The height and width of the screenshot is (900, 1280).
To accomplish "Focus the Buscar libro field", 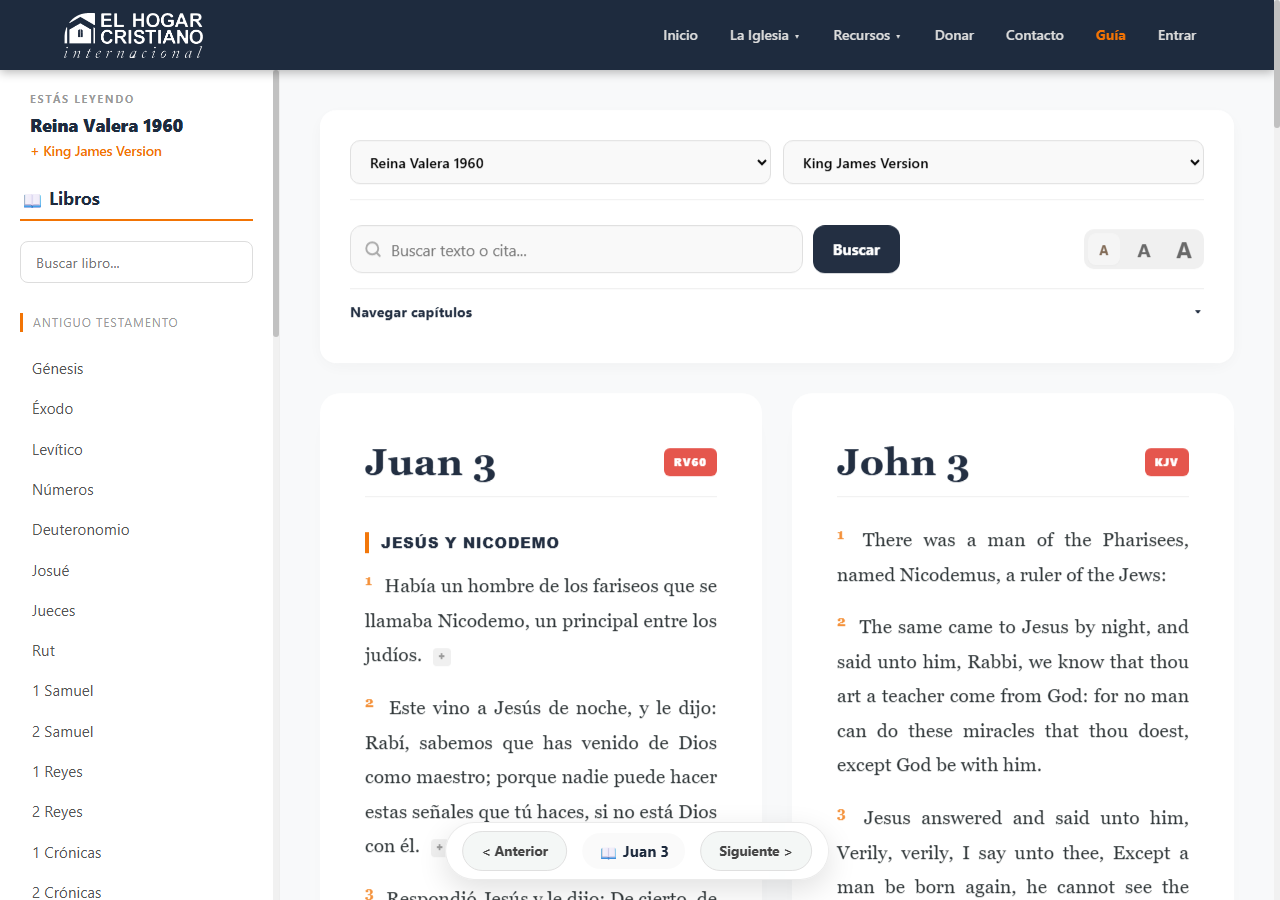I will (x=136, y=262).
